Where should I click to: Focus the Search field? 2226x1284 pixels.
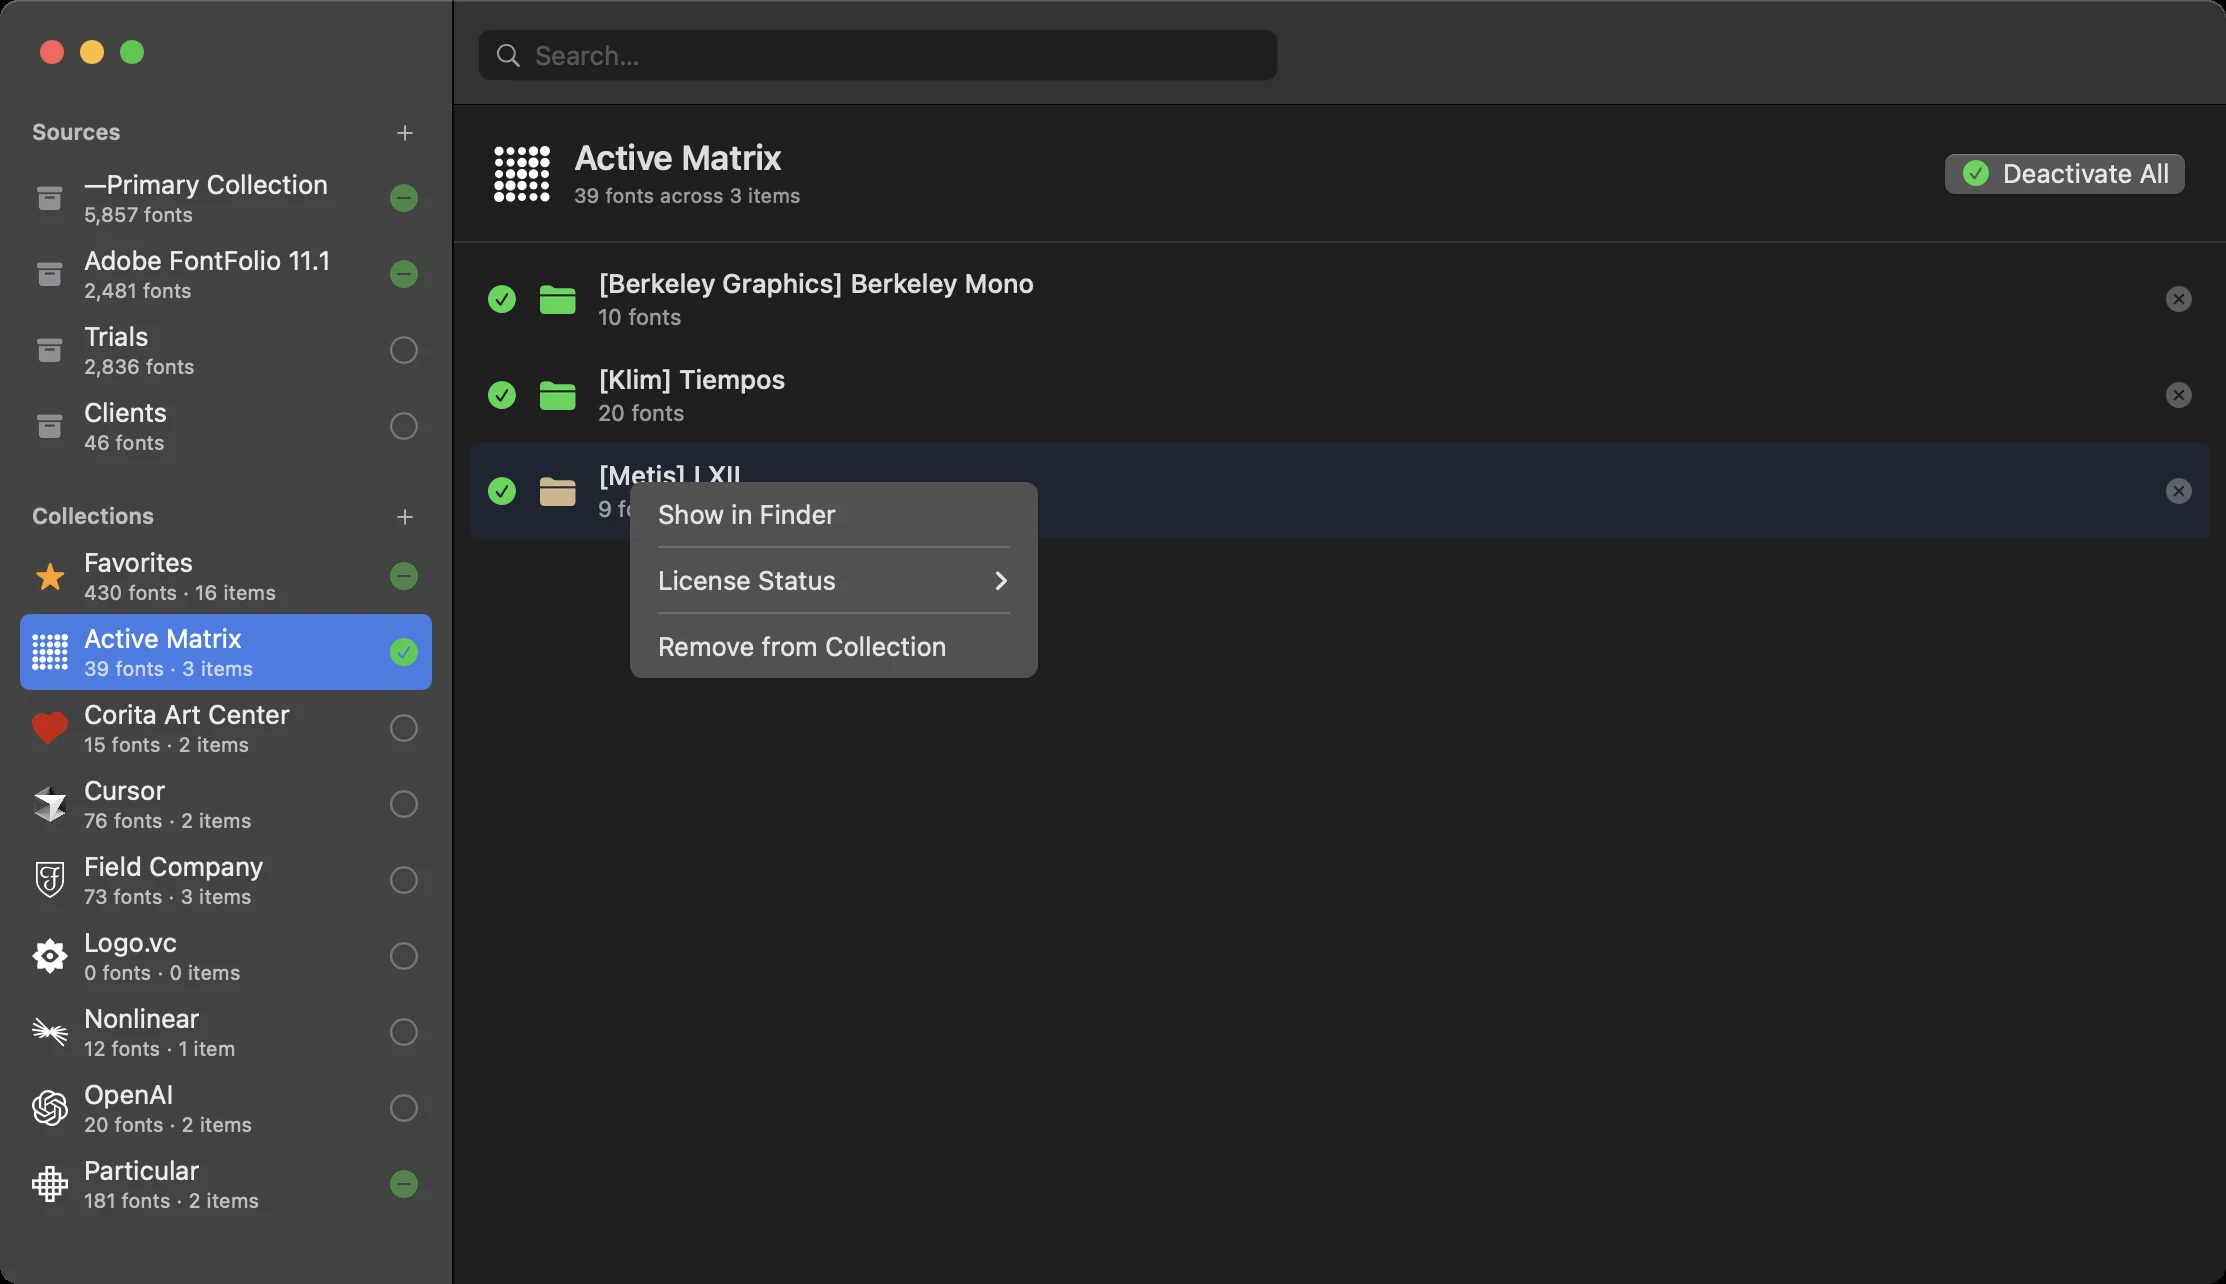point(878,55)
